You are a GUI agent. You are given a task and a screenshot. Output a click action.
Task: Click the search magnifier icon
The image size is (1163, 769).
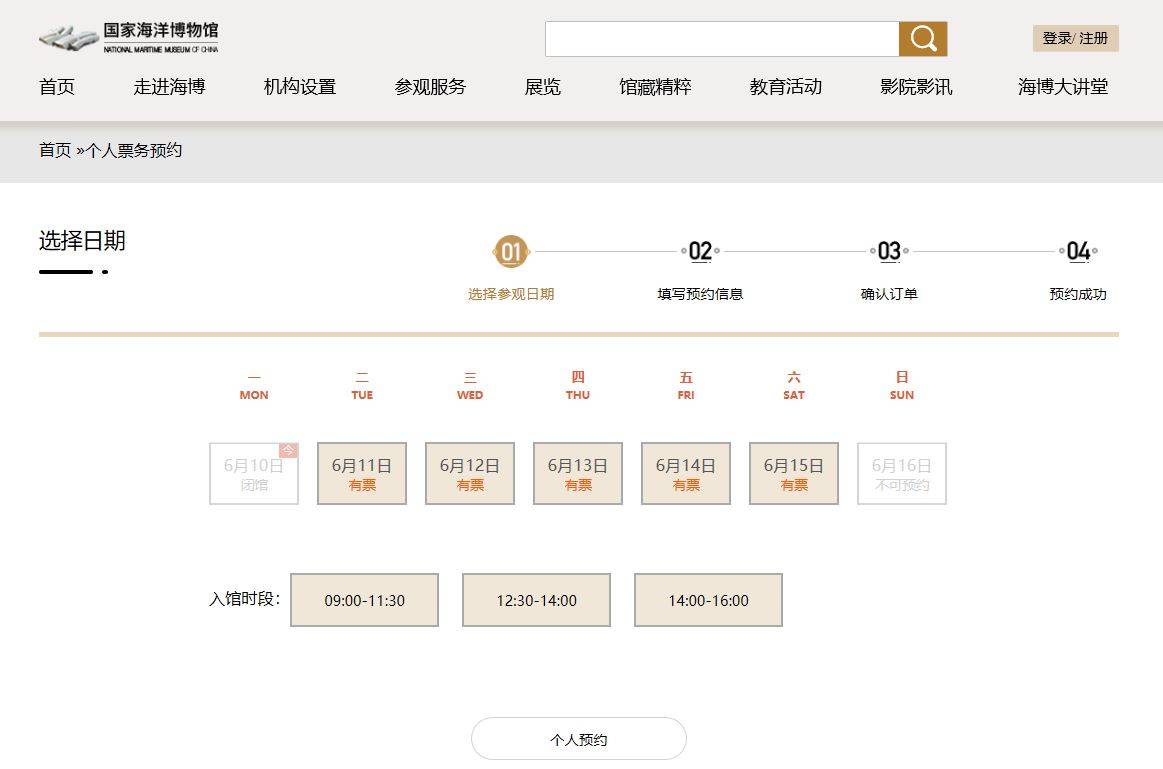click(x=921, y=38)
